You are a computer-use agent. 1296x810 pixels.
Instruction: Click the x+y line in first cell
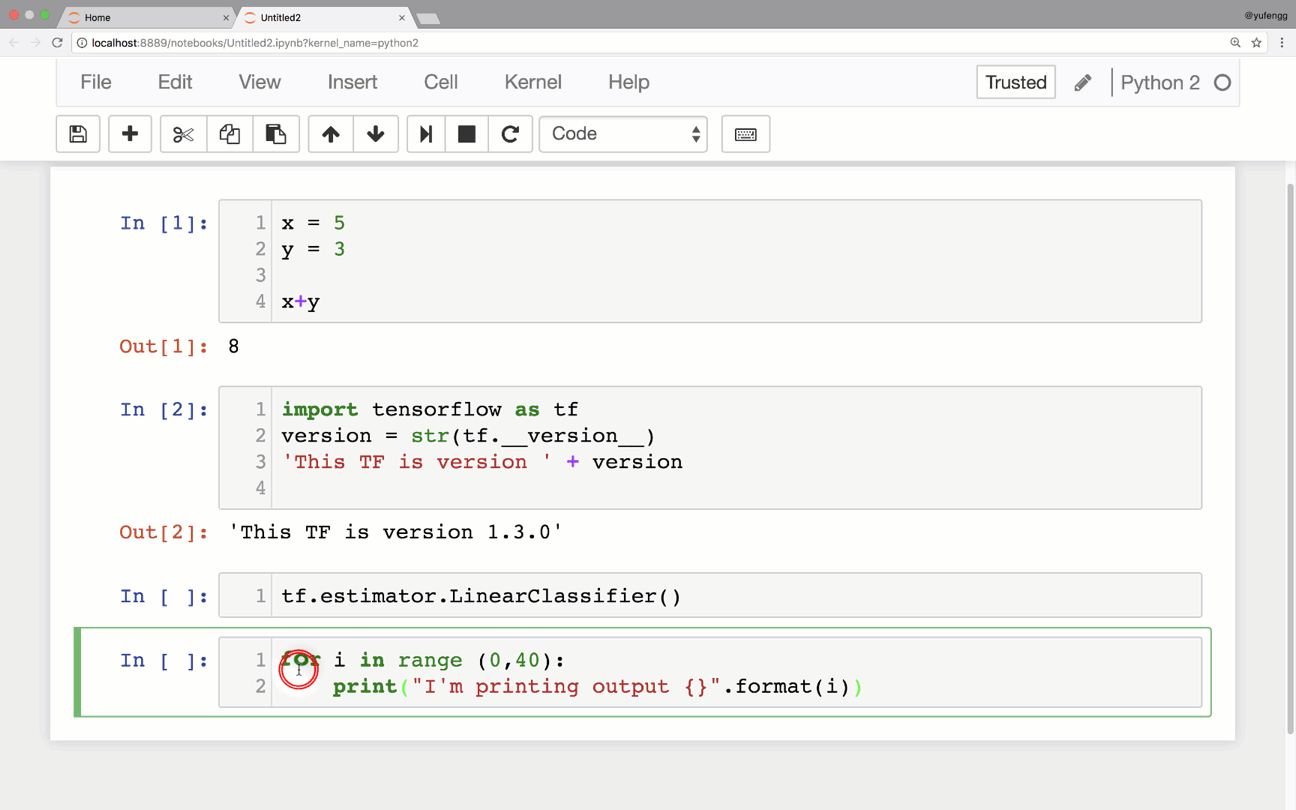pos(301,302)
